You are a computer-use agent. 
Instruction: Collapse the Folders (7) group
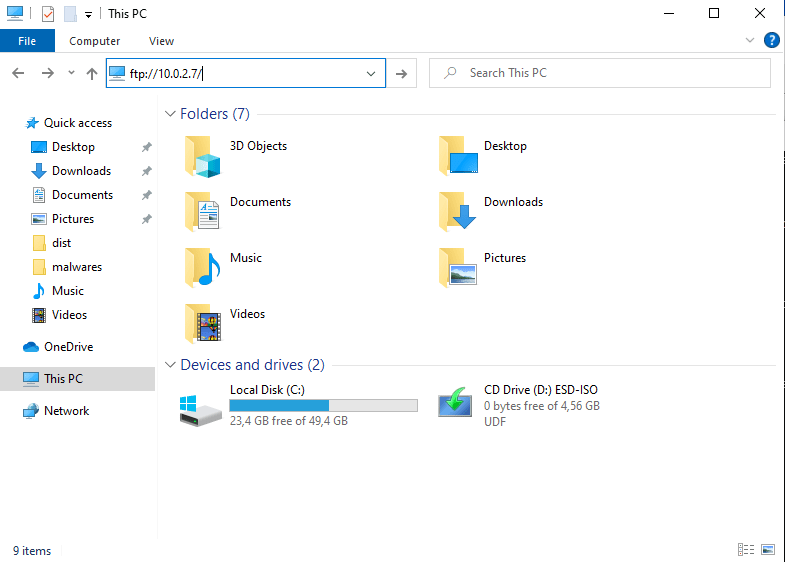(170, 114)
